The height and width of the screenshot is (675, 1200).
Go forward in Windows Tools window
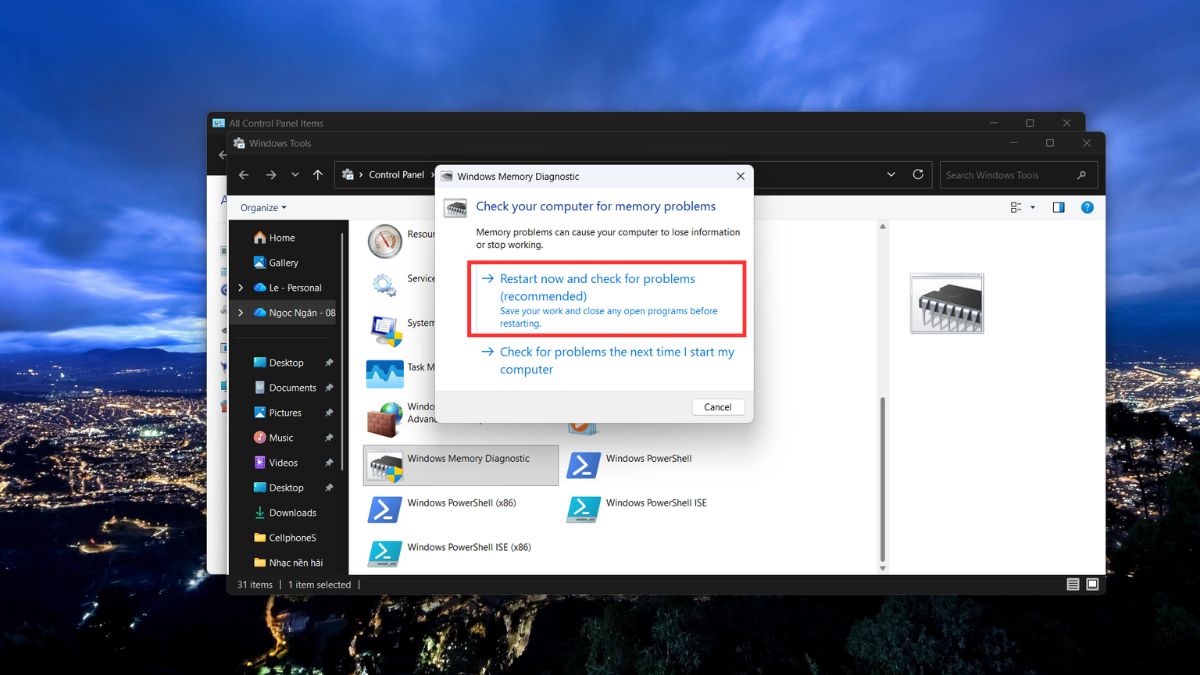pyautogui.click(x=271, y=175)
